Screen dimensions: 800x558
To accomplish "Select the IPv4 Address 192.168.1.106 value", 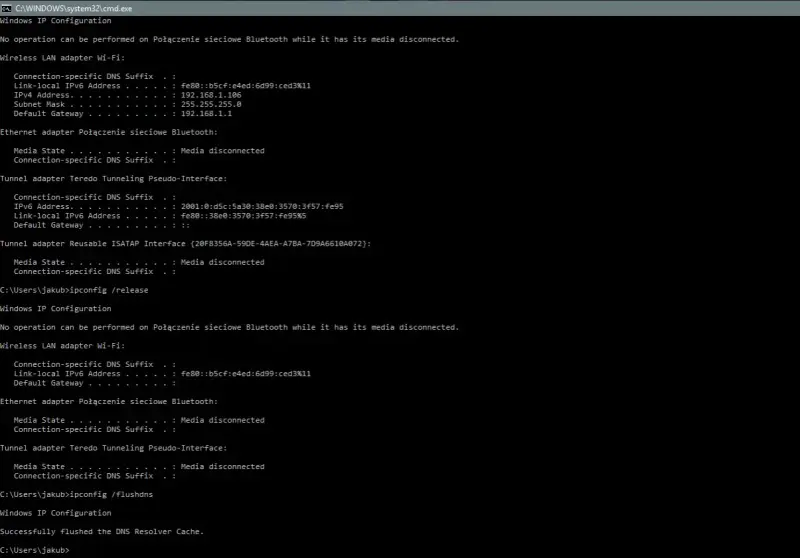I will (211, 95).
